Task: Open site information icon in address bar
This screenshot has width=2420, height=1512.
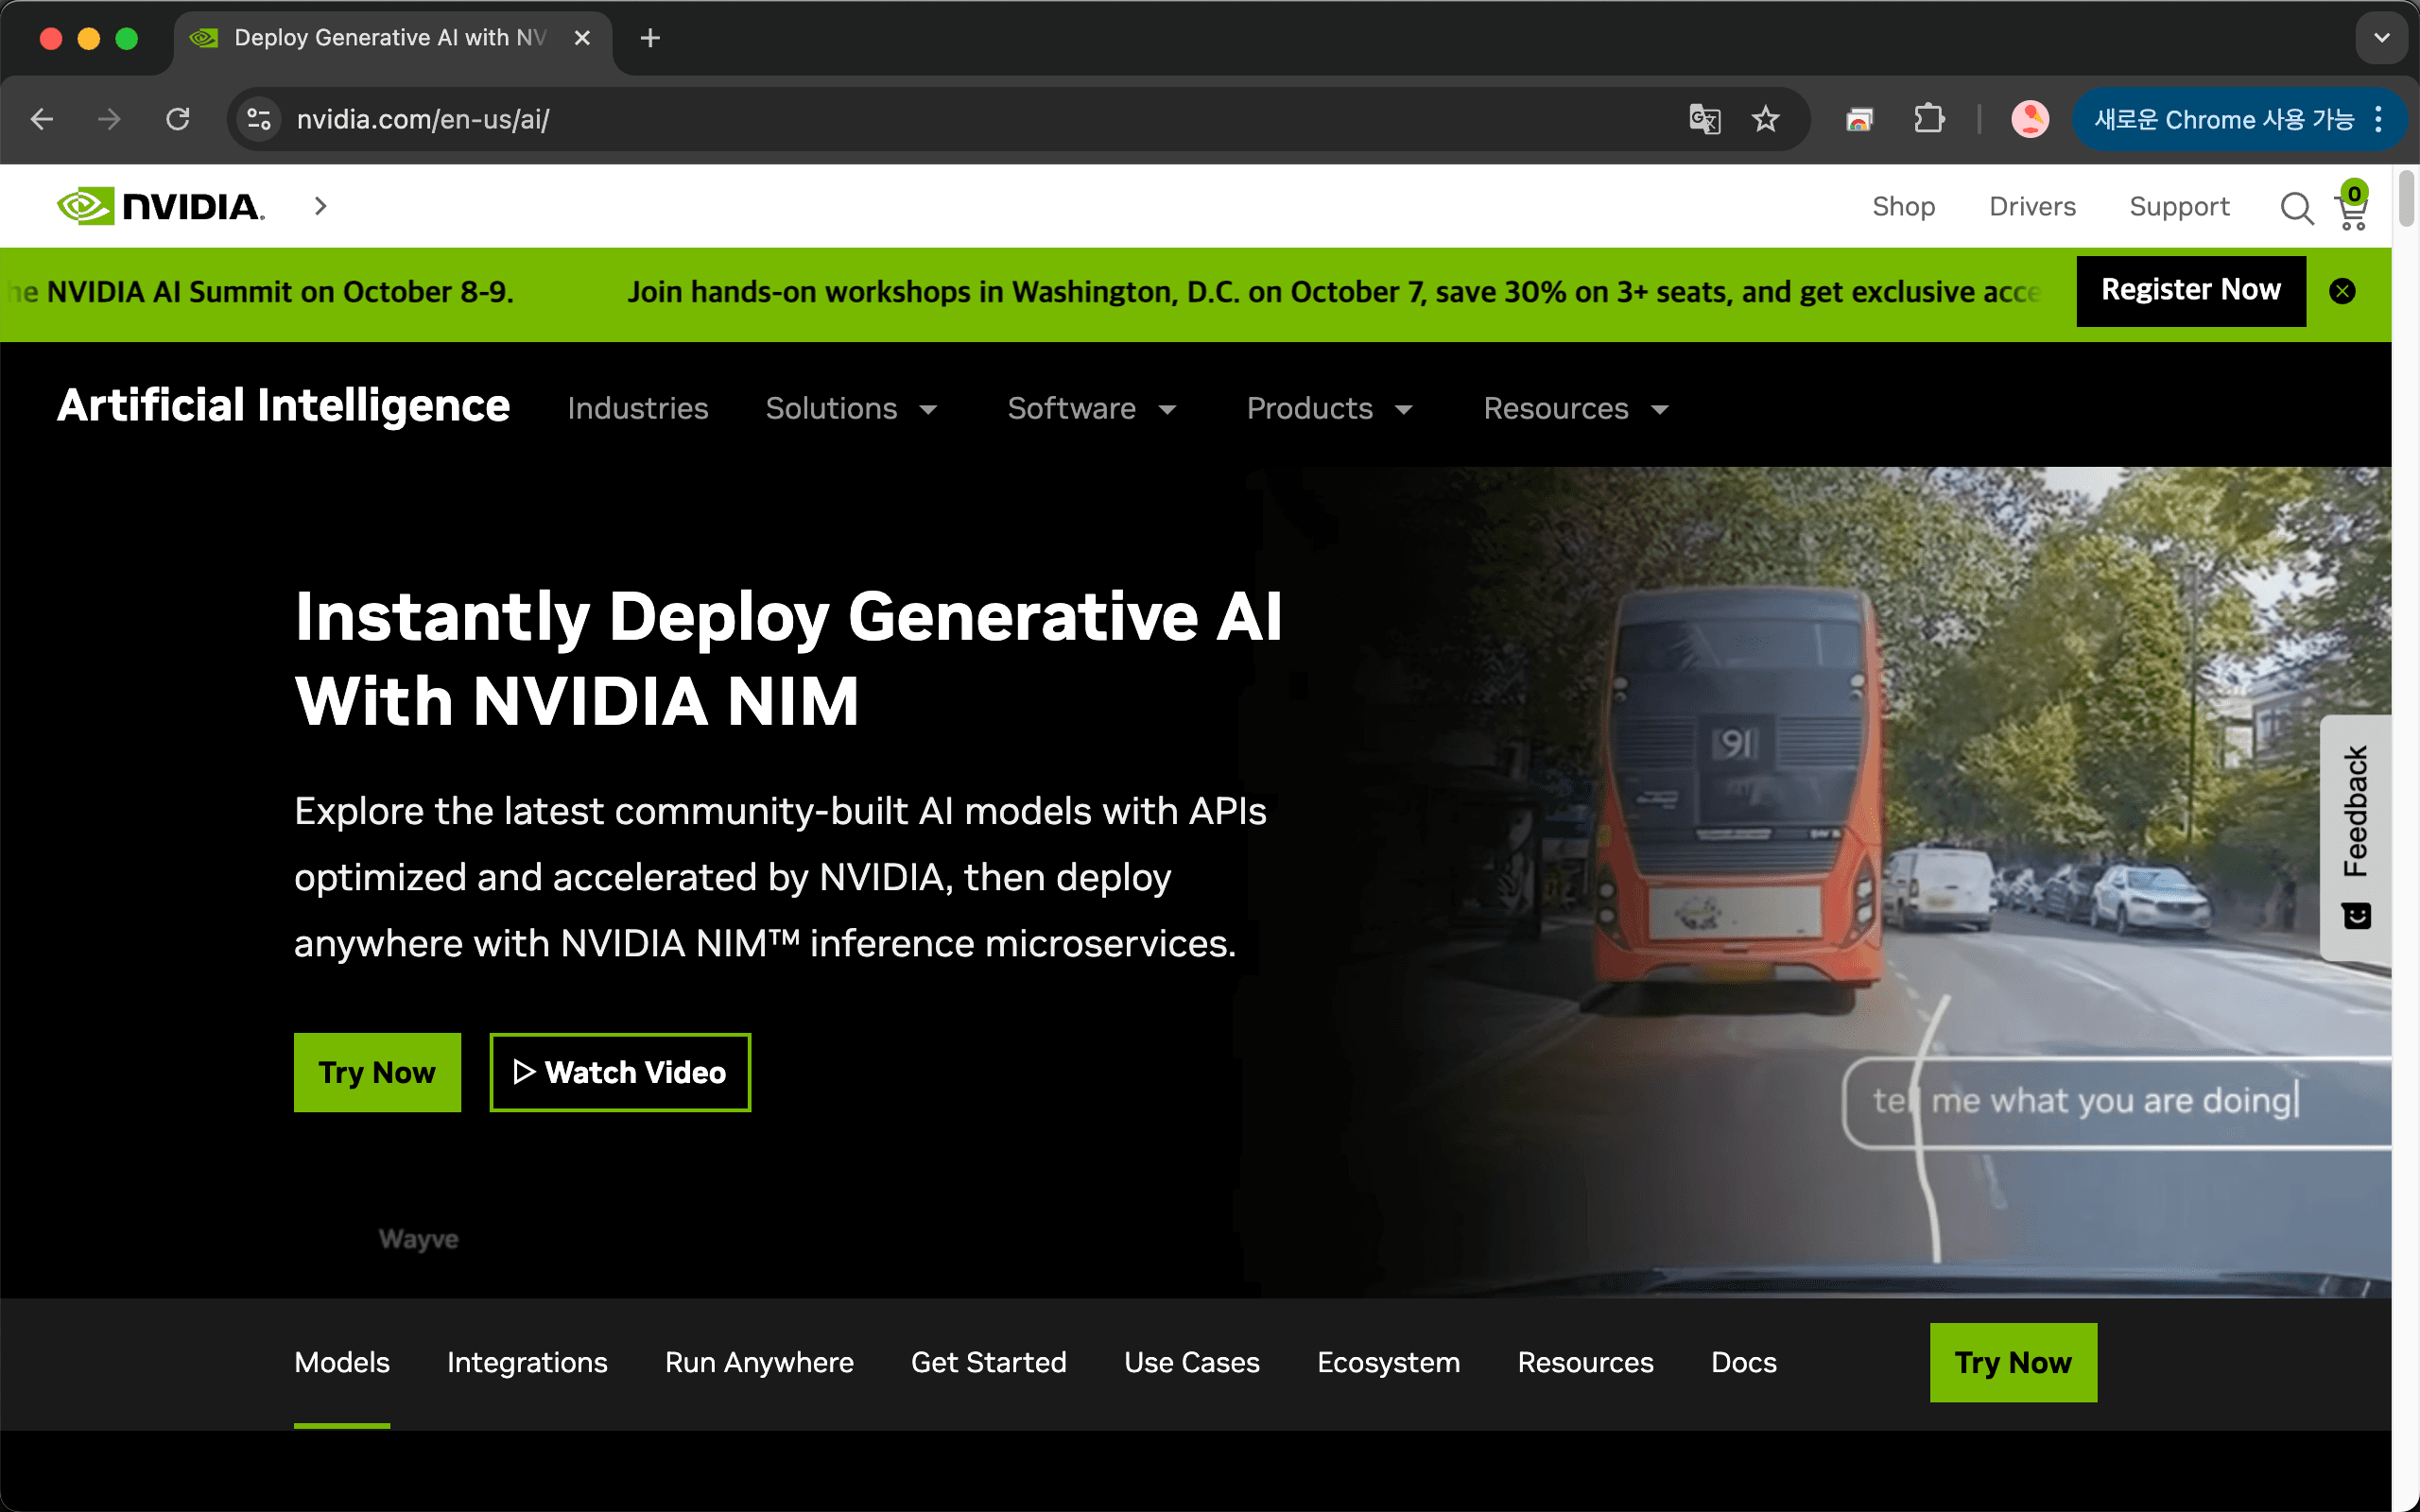Action: point(259,119)
